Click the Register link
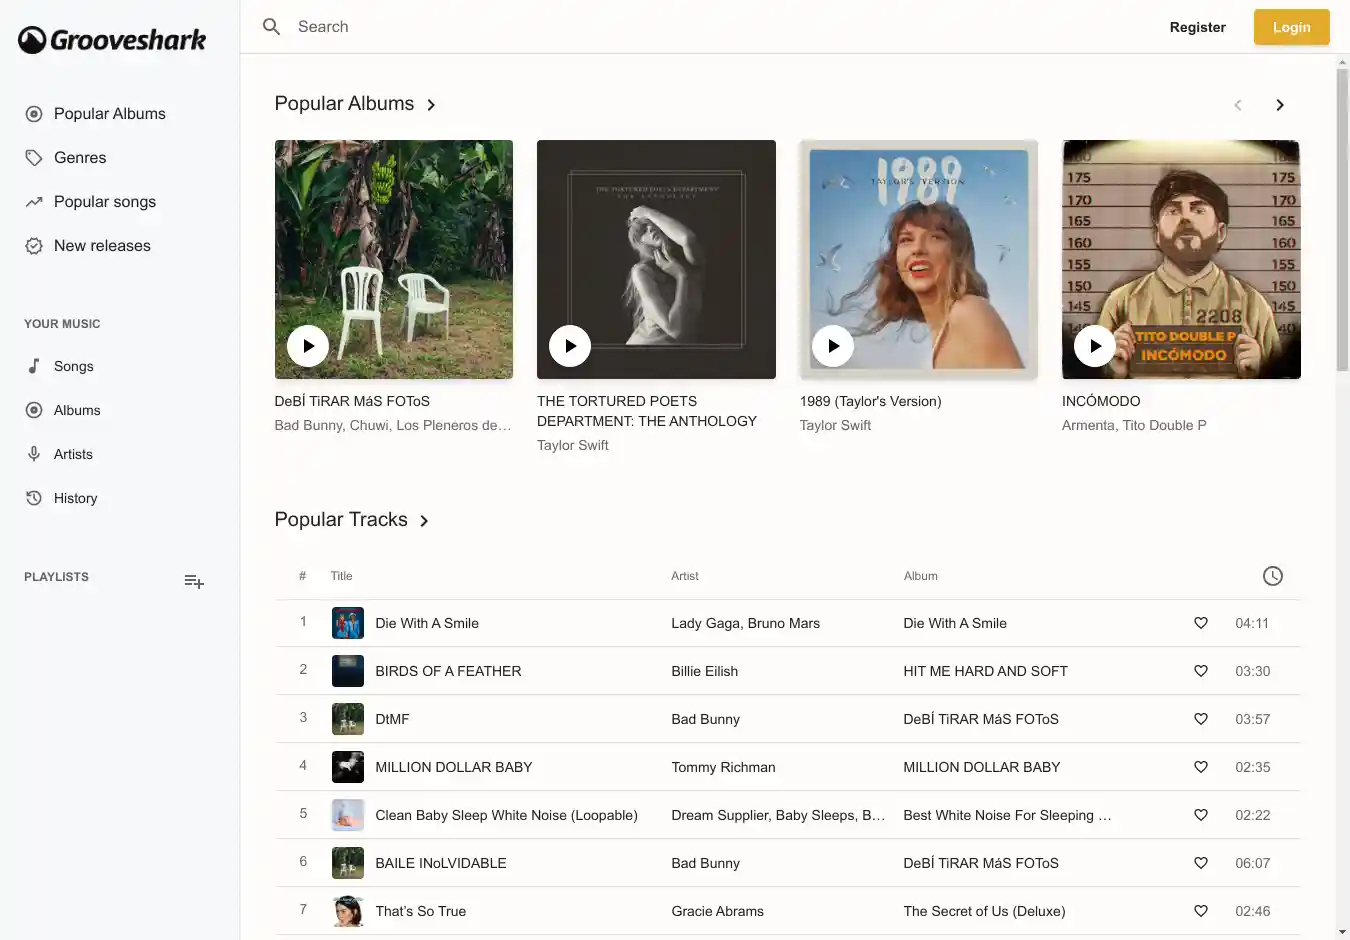 point(1197,27)
